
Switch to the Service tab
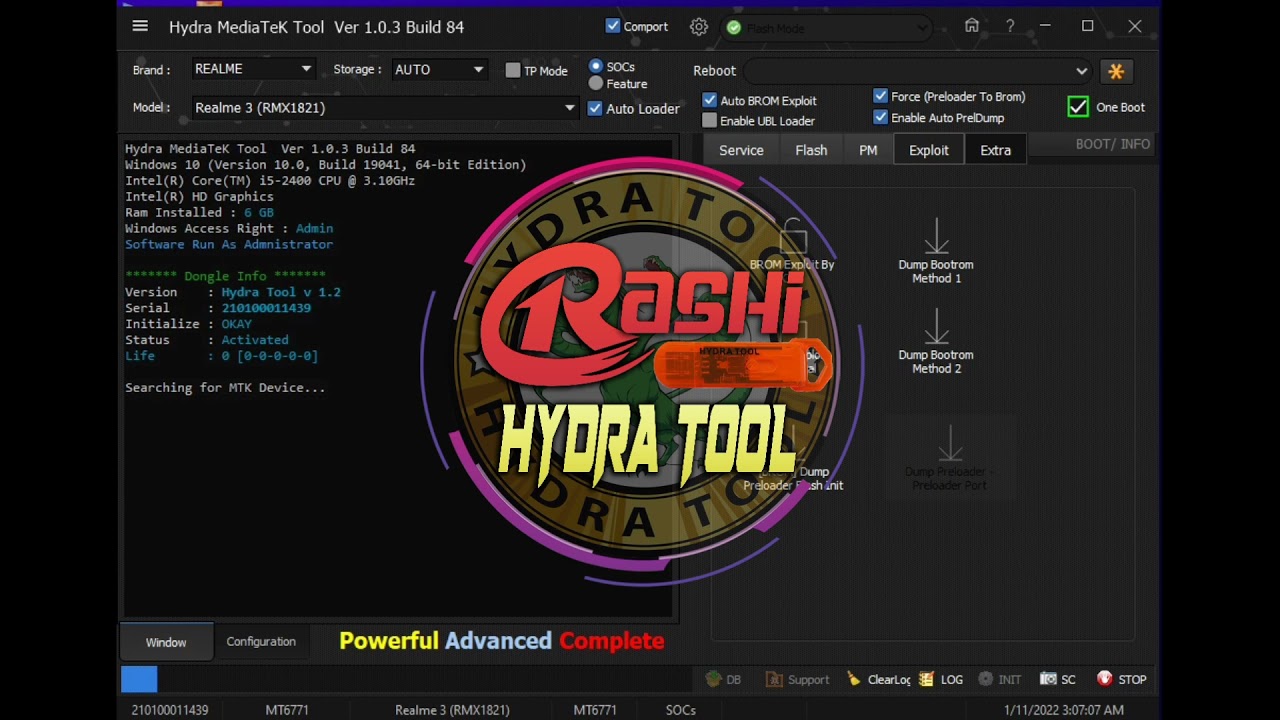pos(741,150)
